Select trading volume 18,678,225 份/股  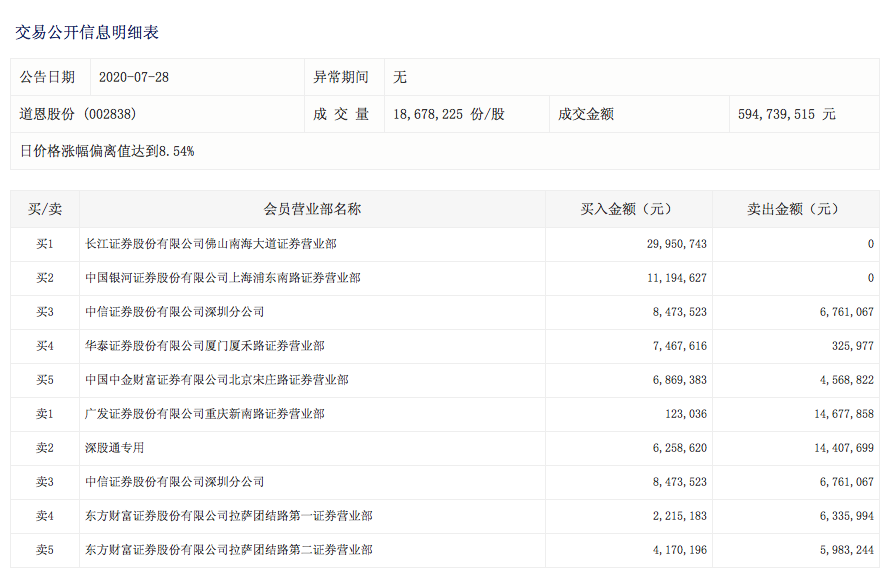point(449,114)
